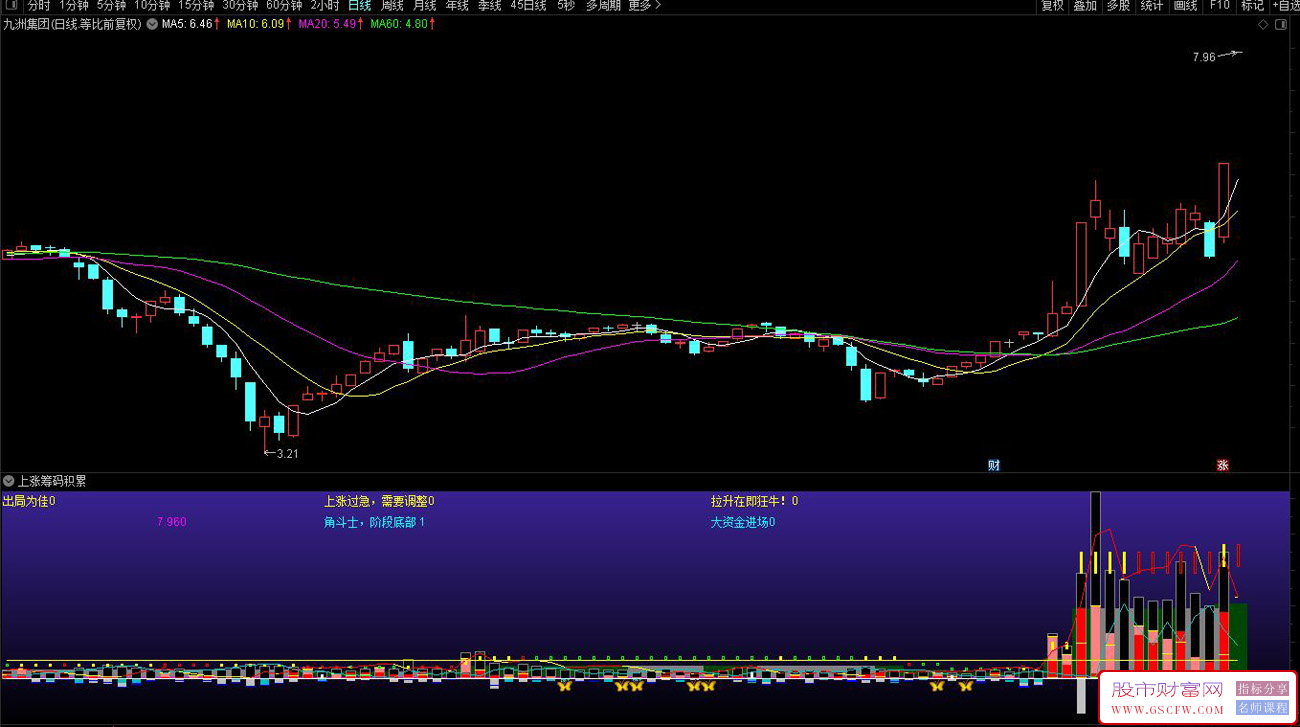Screen dimensions: 1300x727
Task: Click the 大资金进场0 indicator text
Action: coord(743,522)
